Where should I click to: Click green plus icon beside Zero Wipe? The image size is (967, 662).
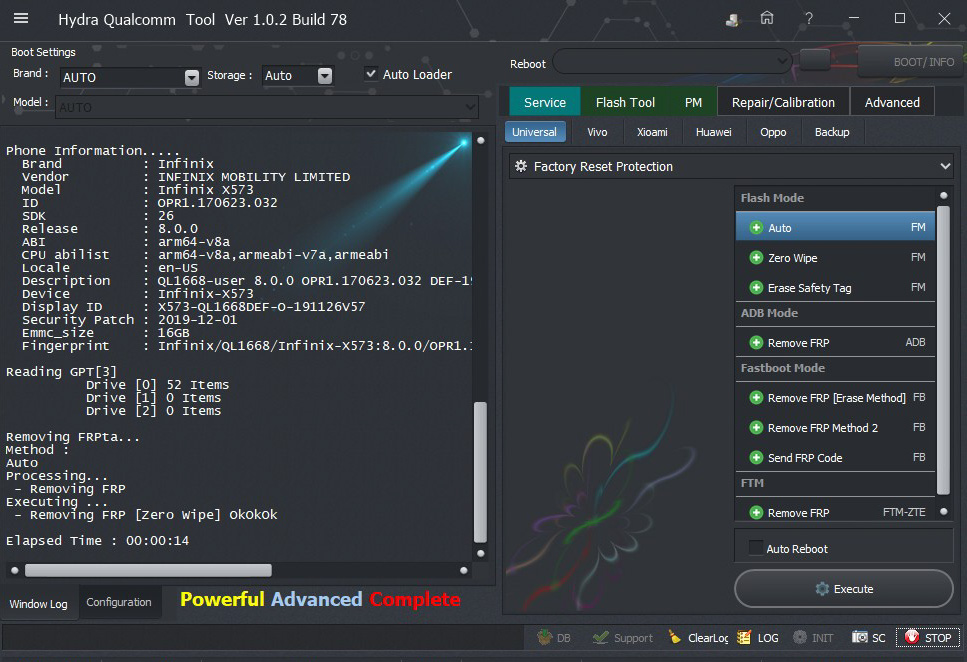click(756, 257)
